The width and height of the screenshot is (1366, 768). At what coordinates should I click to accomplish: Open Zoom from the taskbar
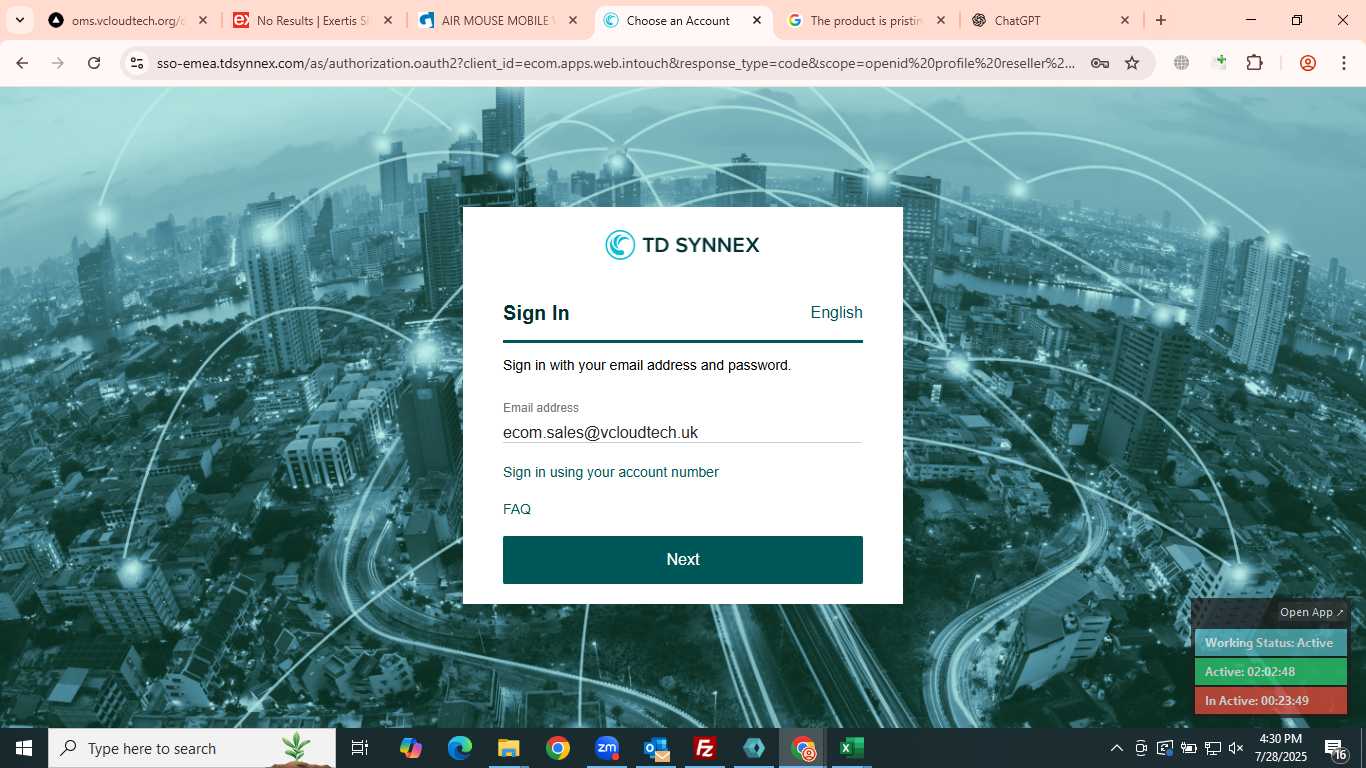[607, 748]
